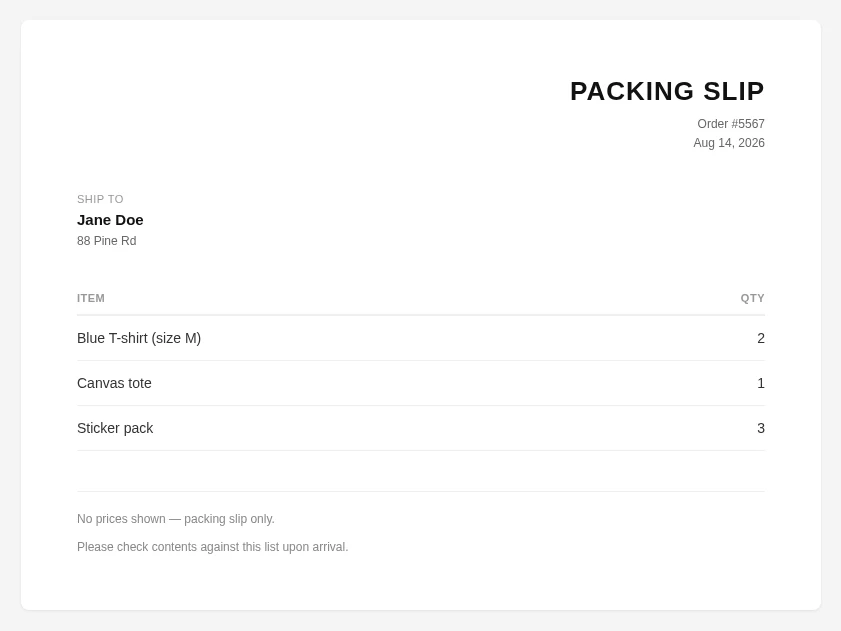Image resolution: width=841 pixels, height=631 pixels.
Task: Click the 'Please check contents' footer note
Action: (x=213, y=547)
